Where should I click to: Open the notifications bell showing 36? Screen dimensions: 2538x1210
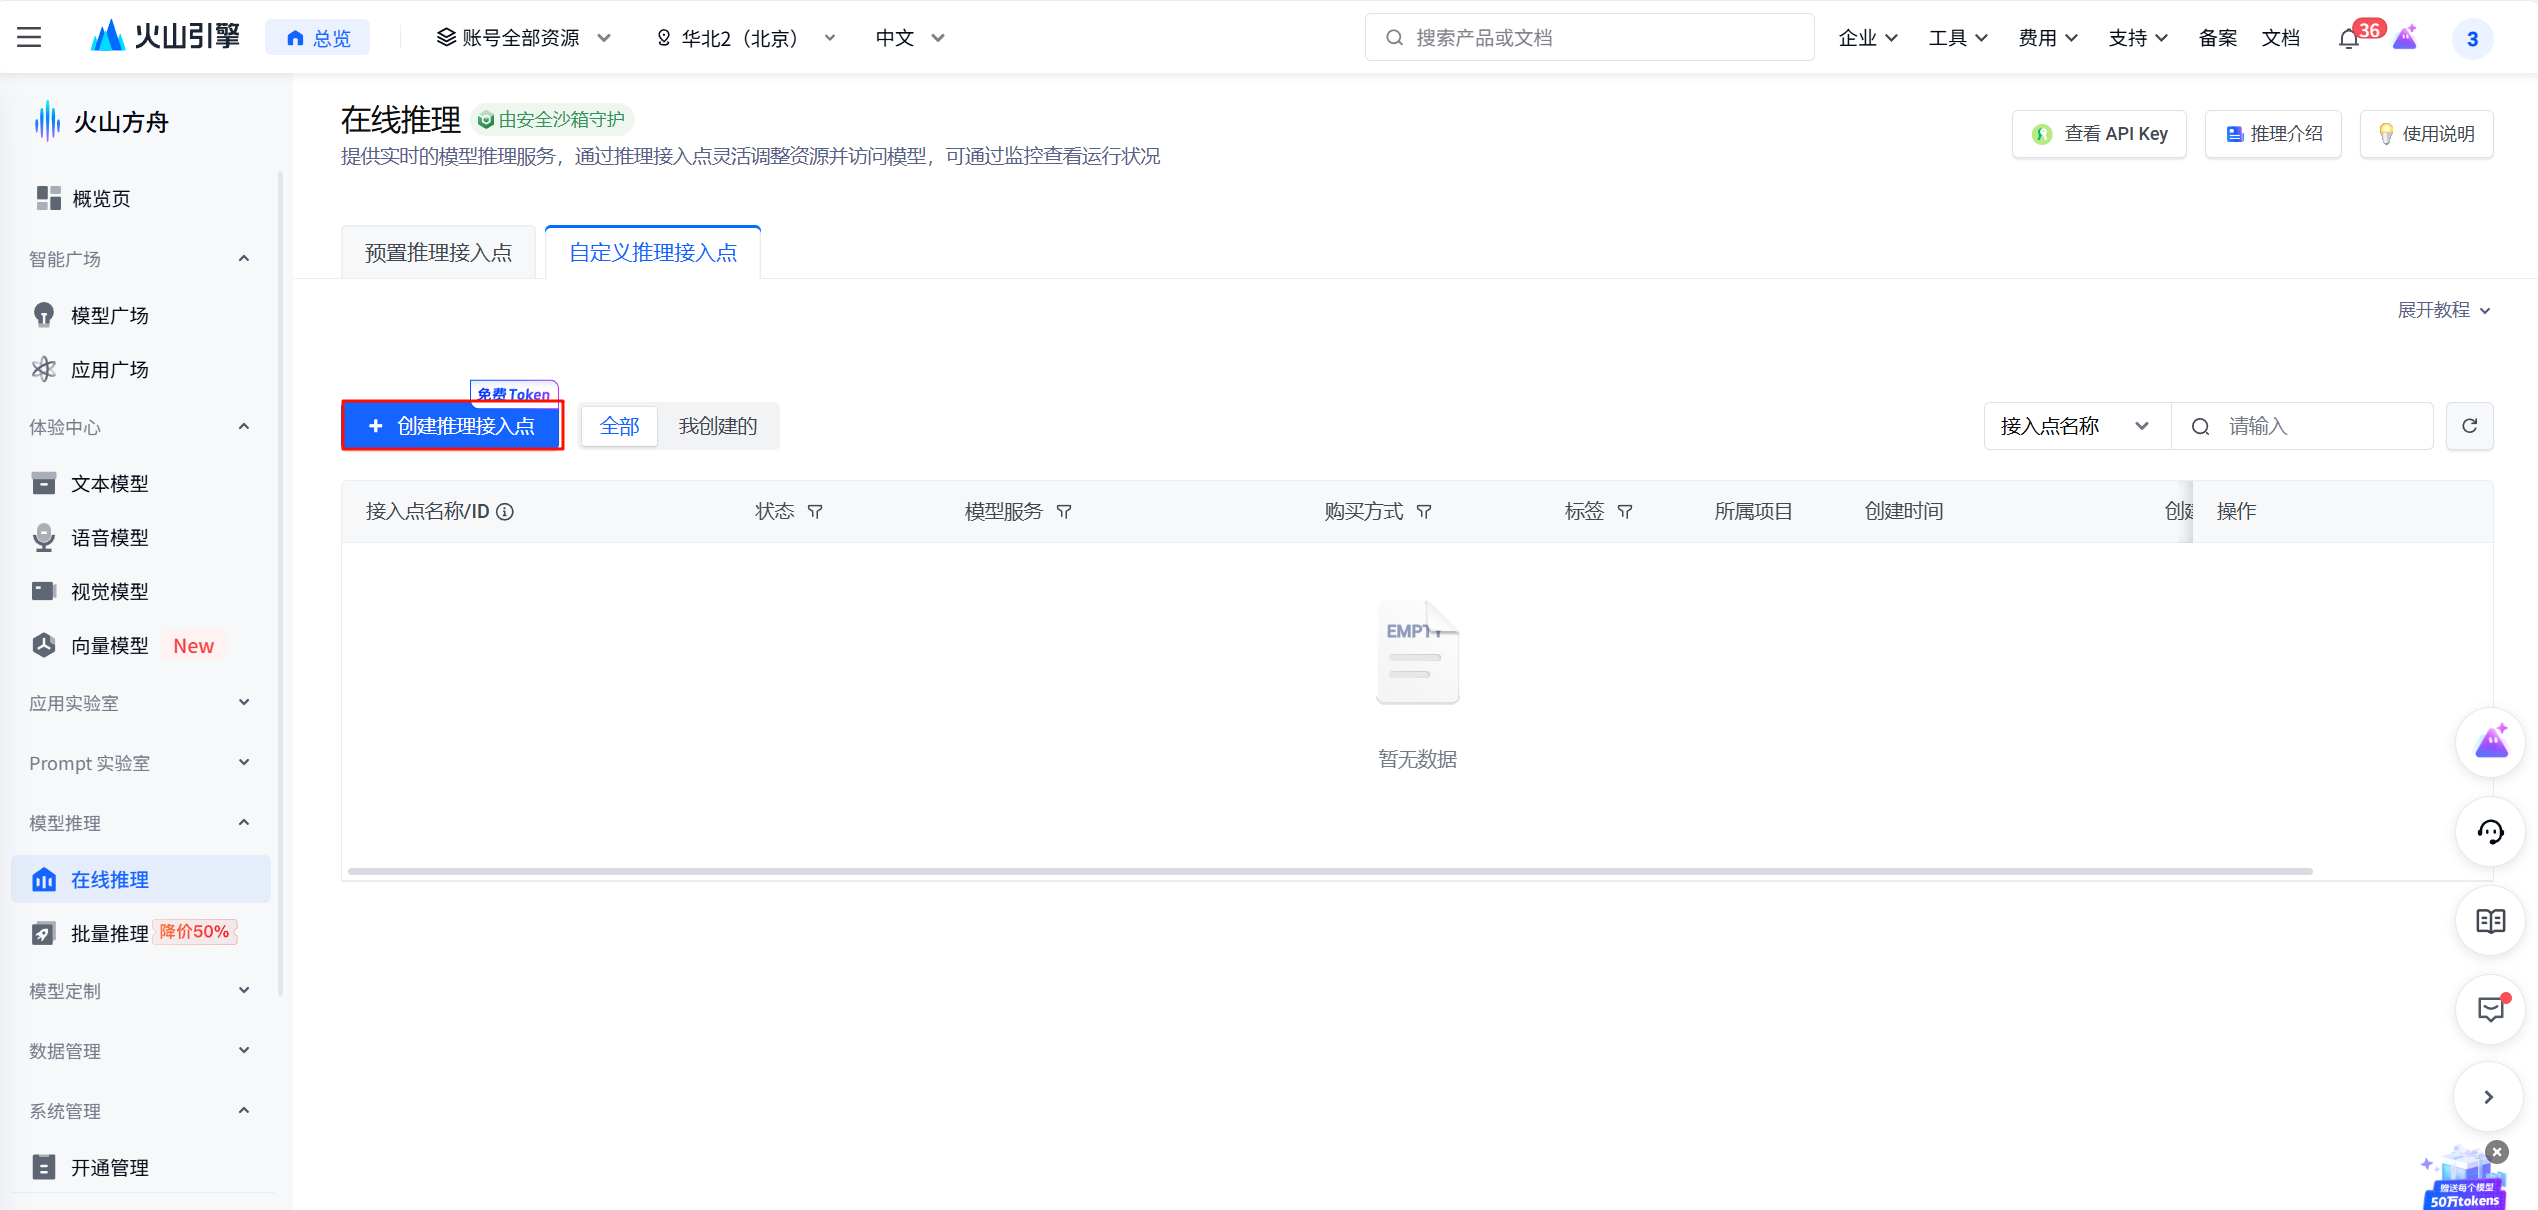(2349, 37)
